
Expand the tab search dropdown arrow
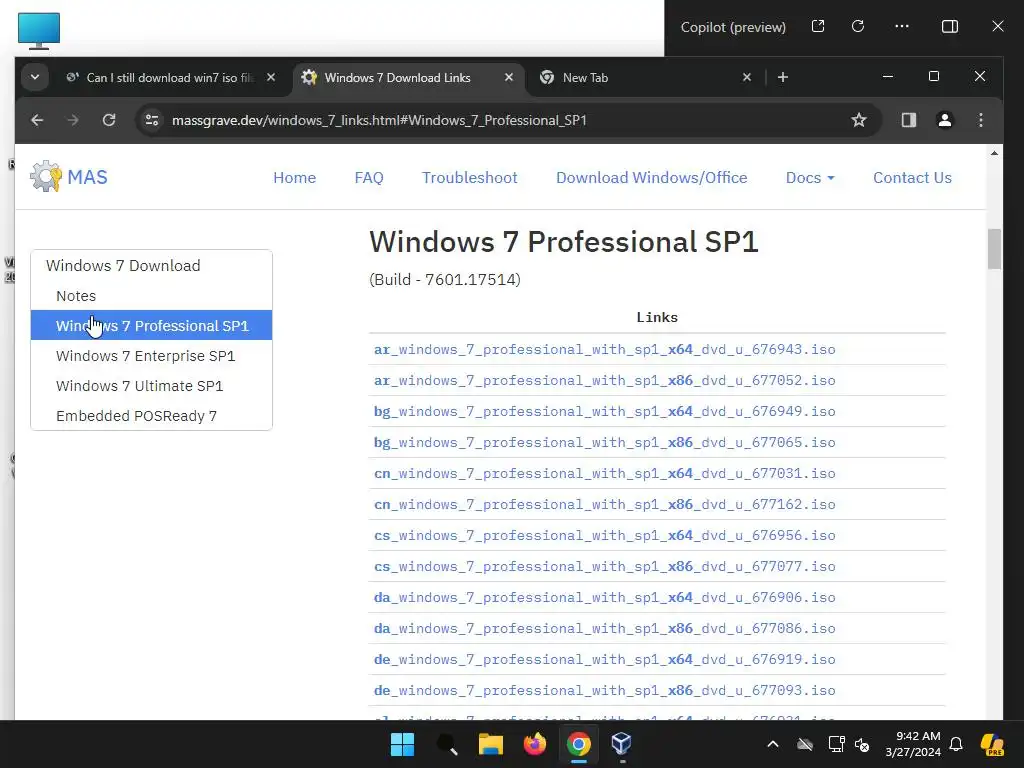click(x=35, y=77)
